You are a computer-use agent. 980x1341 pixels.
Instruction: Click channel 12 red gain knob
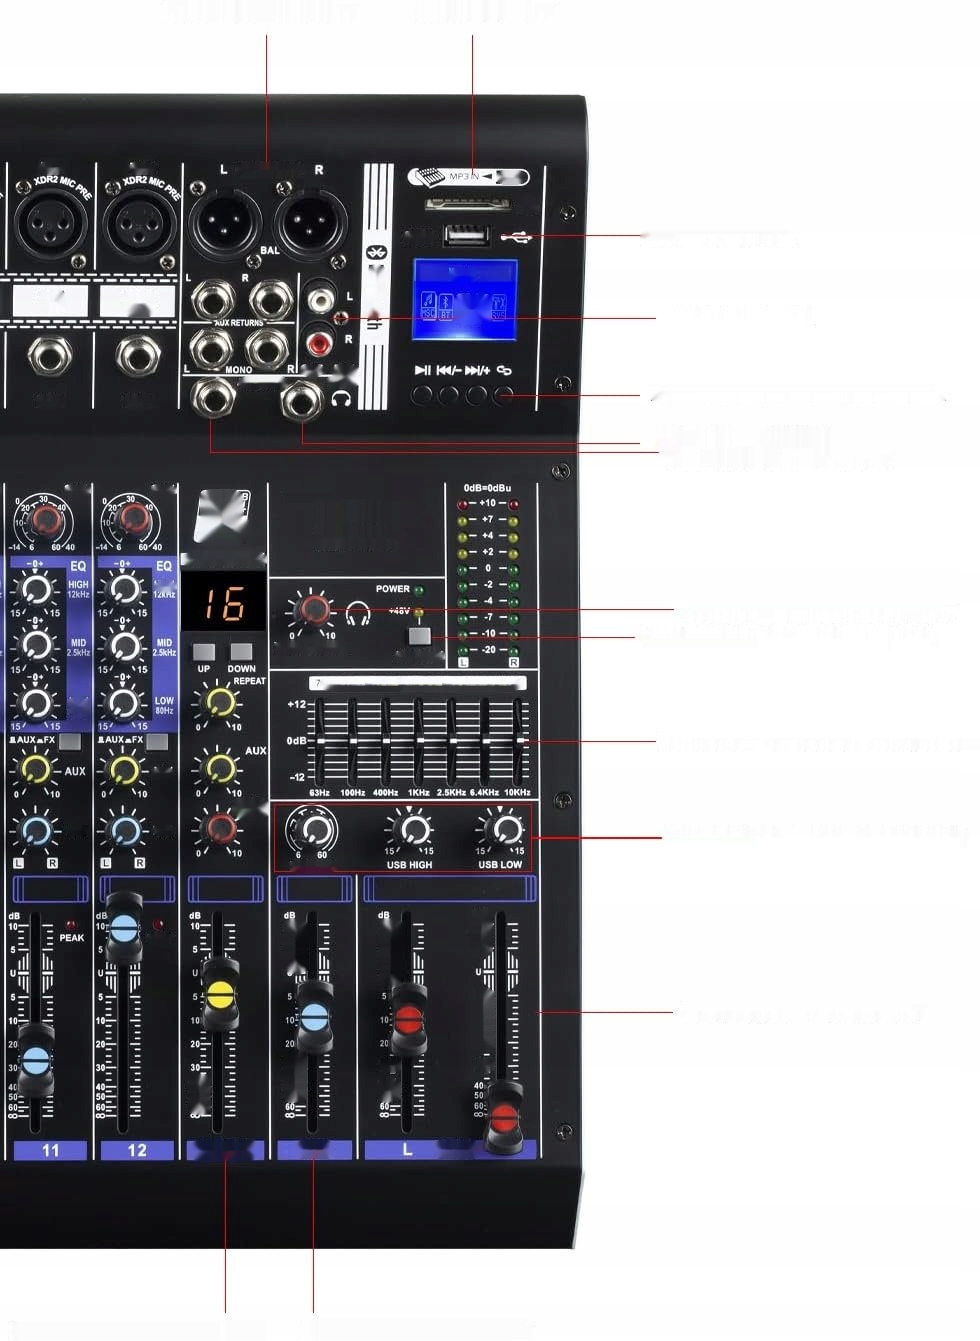[x=132, y=520]
